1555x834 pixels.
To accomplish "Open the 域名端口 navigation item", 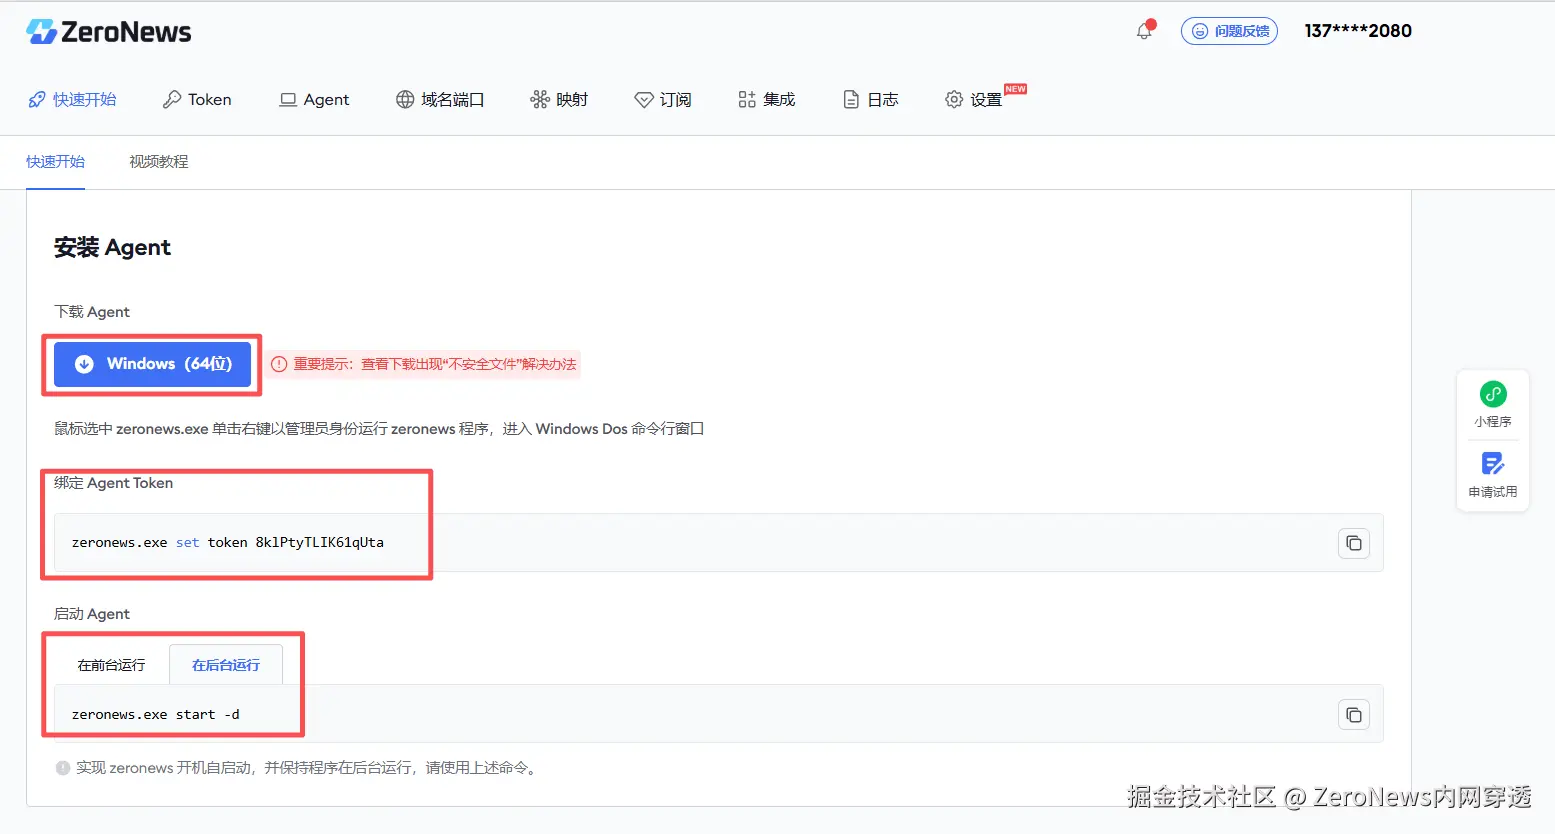I will pos(440,99).
